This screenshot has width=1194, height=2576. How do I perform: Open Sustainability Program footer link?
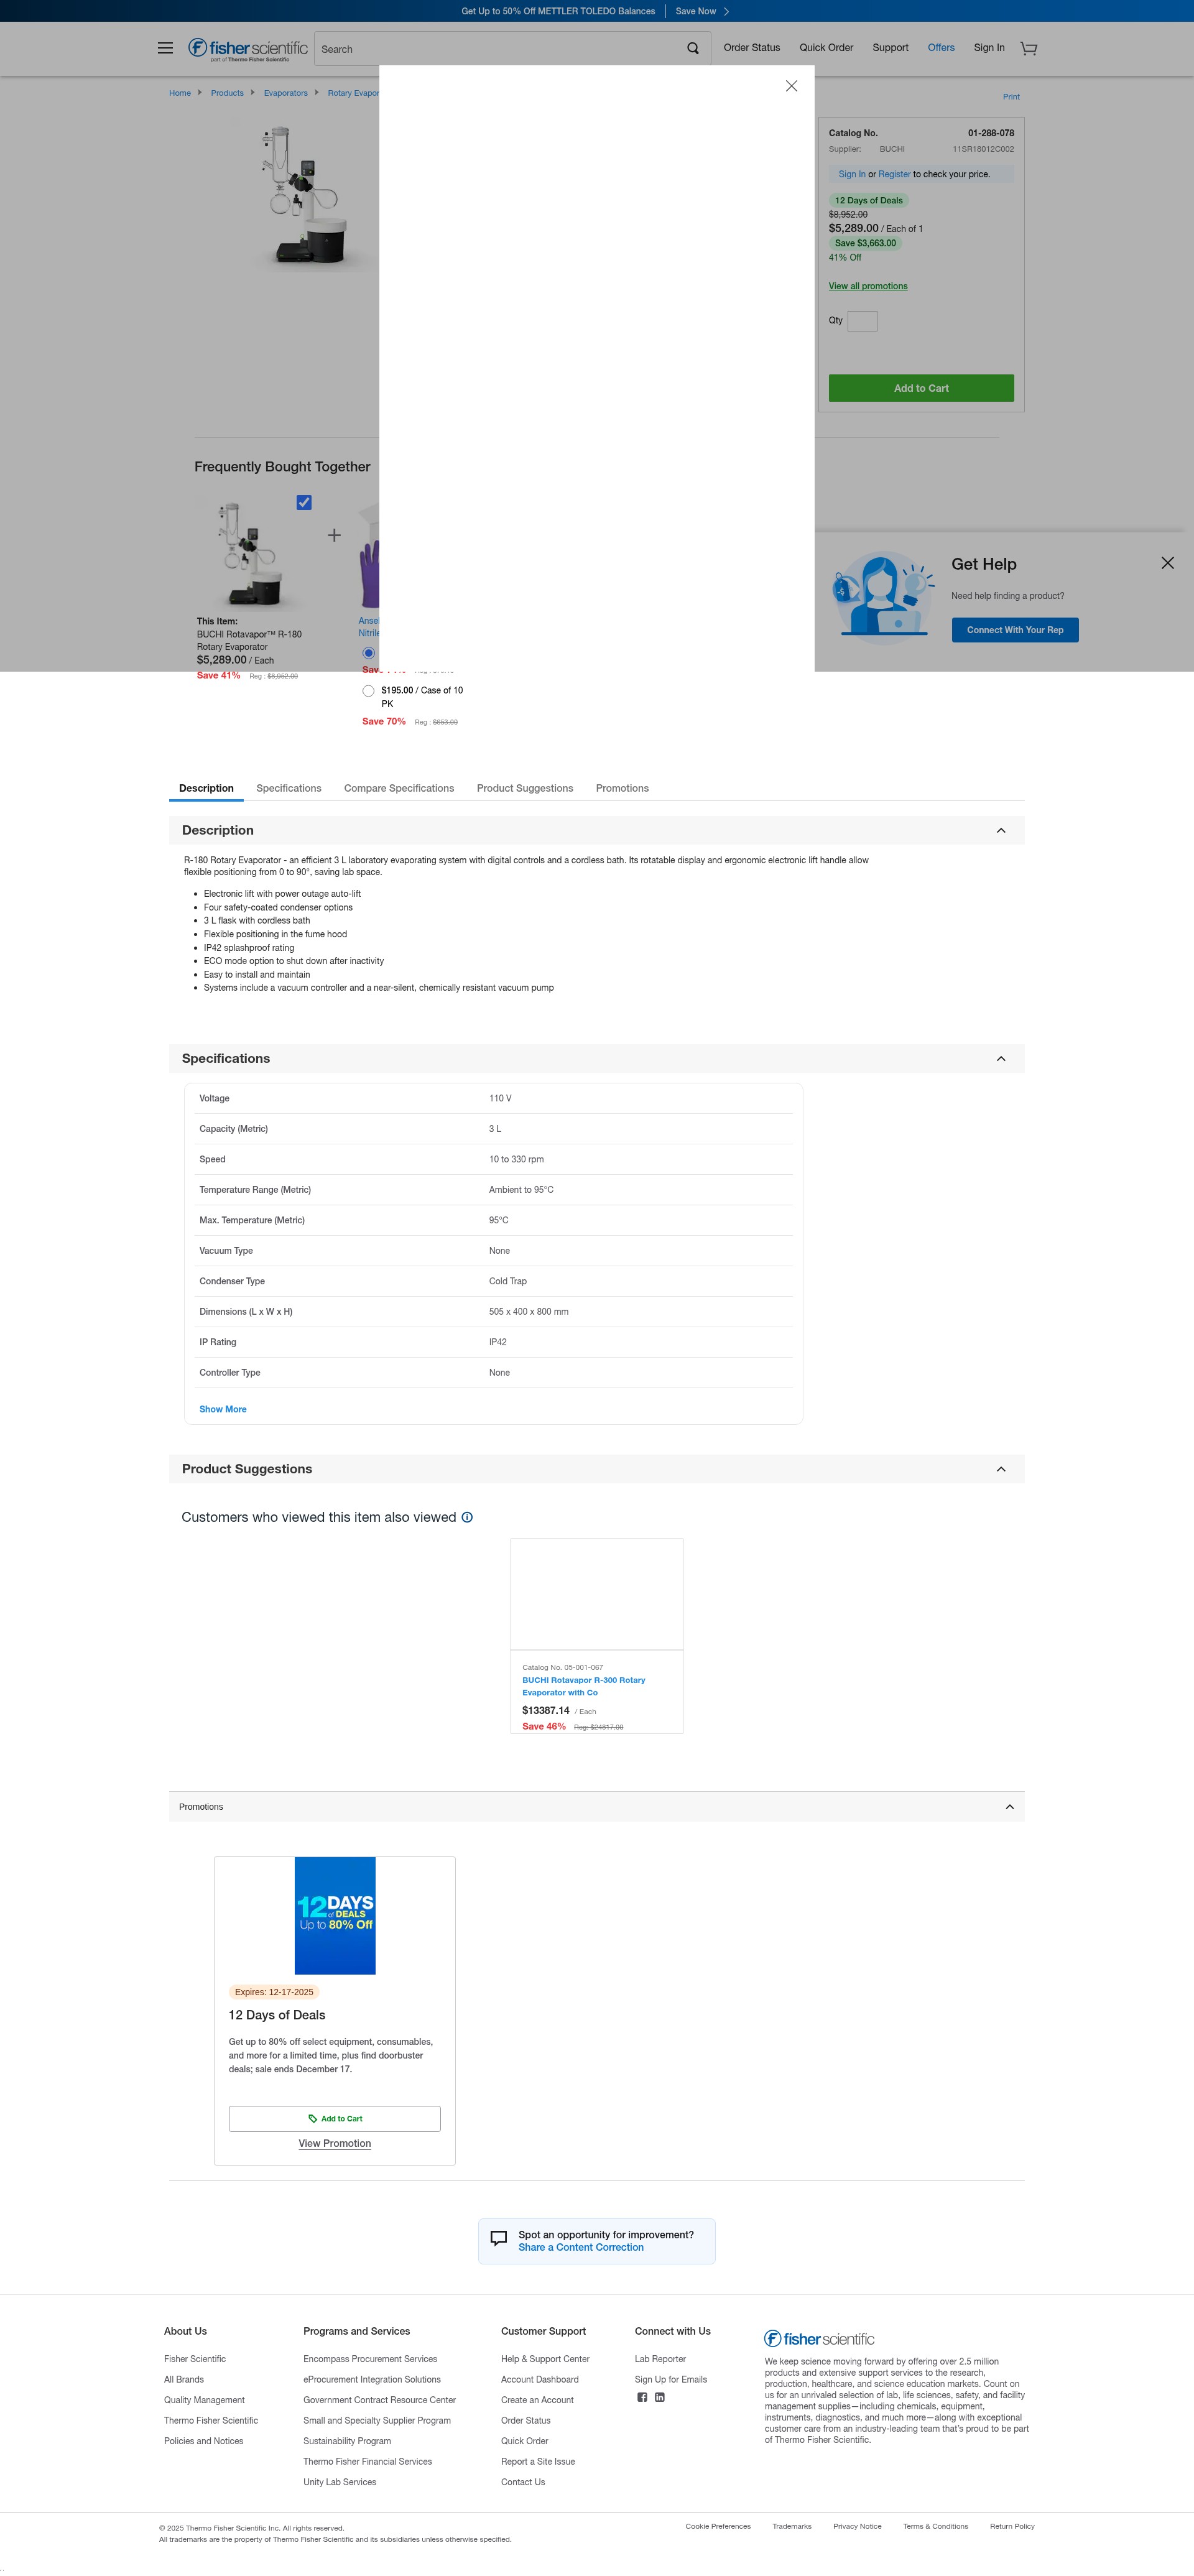point(347,2441)
